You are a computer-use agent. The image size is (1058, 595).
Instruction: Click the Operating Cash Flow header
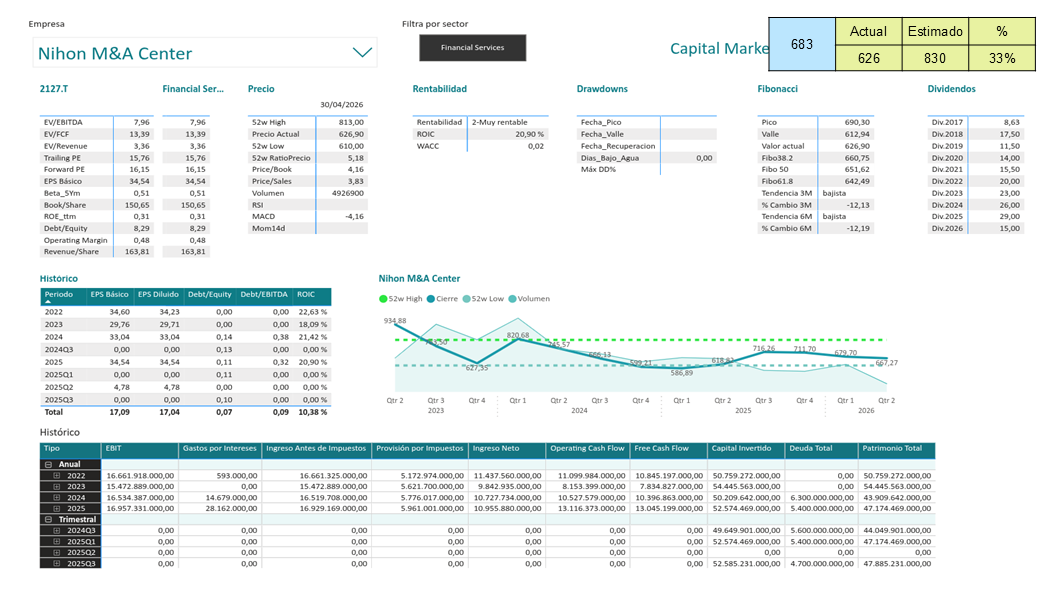(587, 449)
